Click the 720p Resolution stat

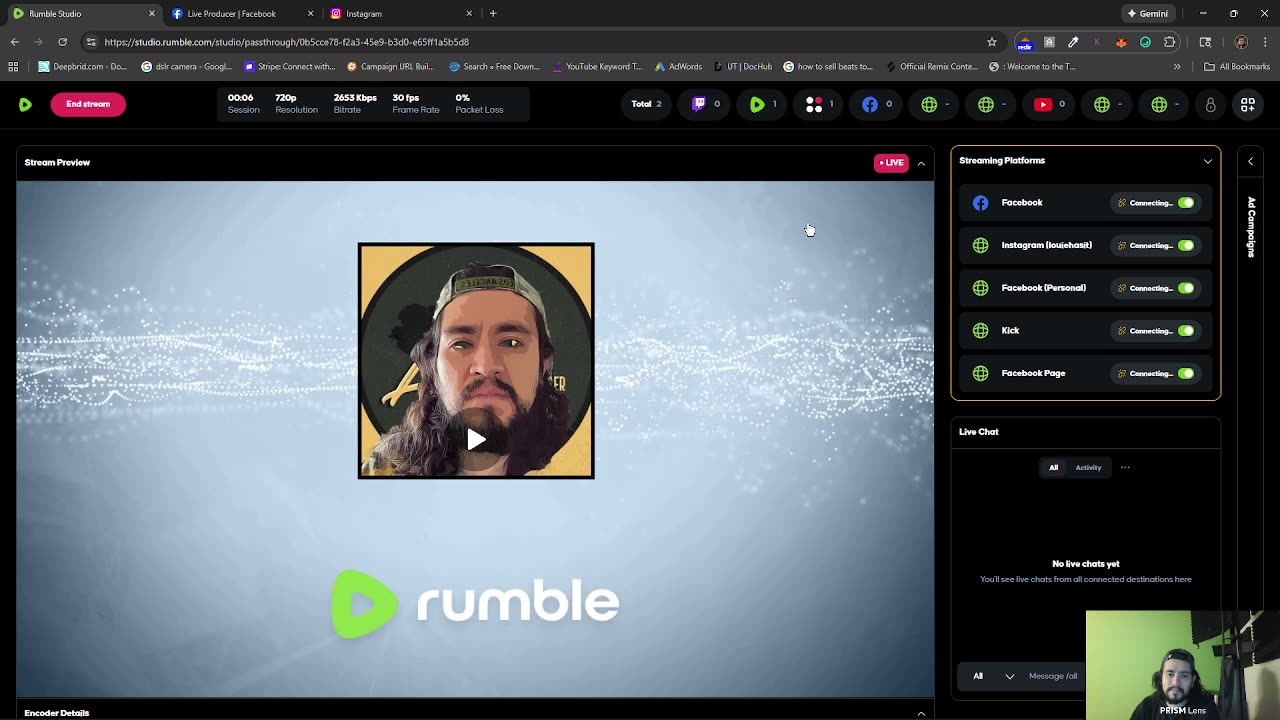296,104
